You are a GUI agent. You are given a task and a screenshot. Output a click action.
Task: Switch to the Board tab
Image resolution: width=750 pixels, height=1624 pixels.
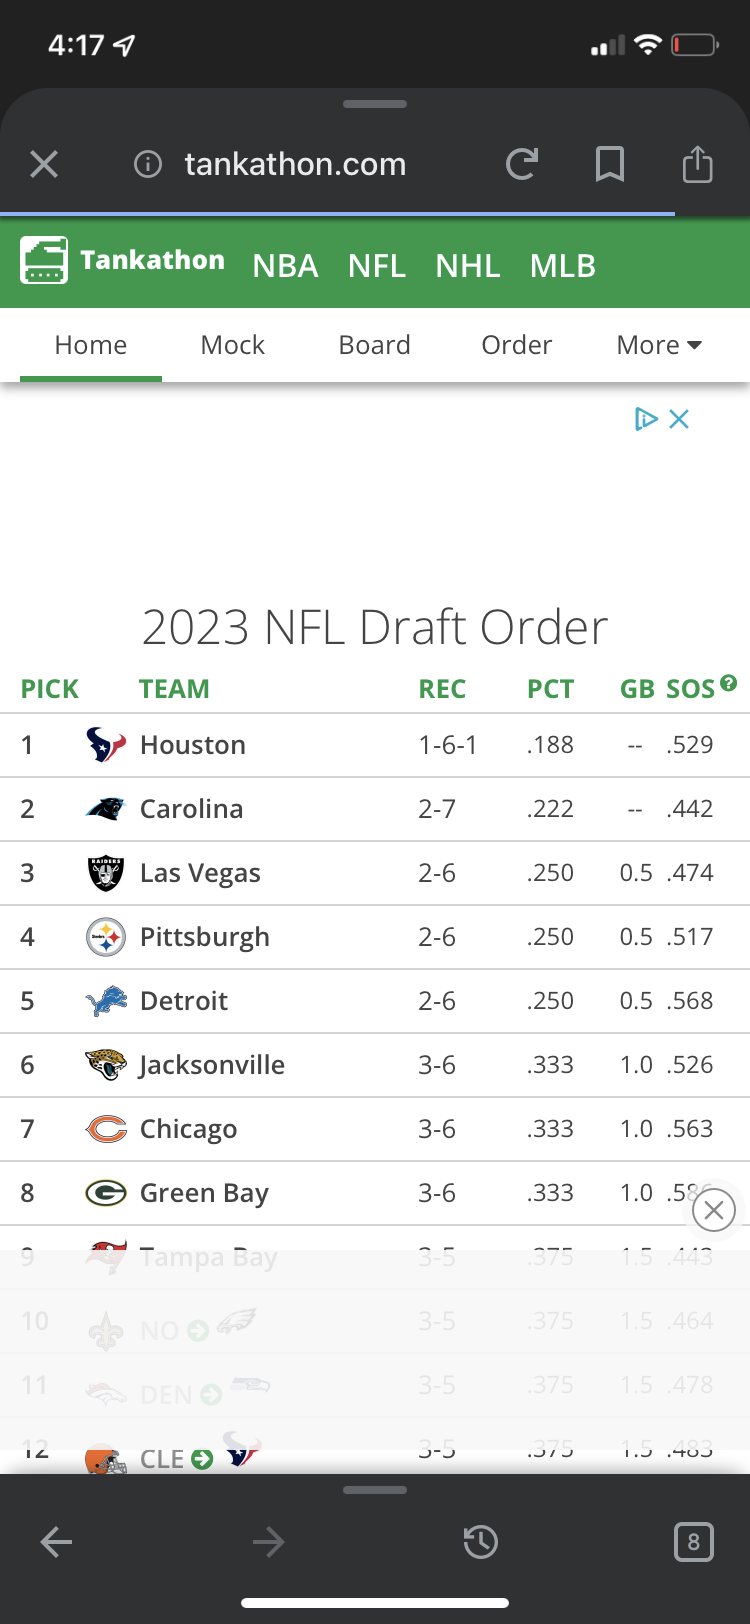coord(374,345)
